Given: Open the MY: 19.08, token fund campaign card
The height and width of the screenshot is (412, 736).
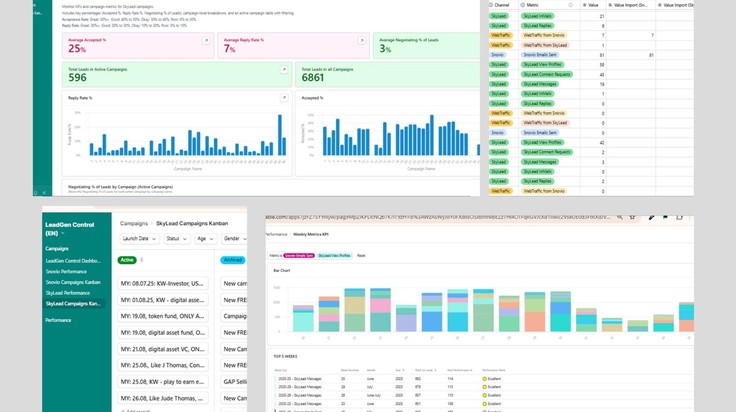Looking at the screenshot, I should tap(162, 316).
